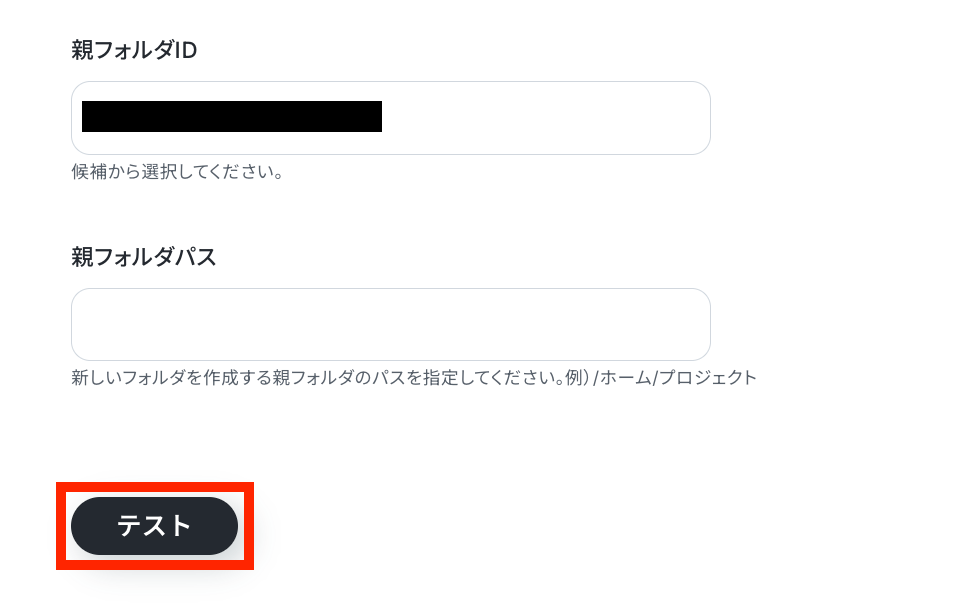Click the 例) portion of the path hint

[x=577, y=377]
